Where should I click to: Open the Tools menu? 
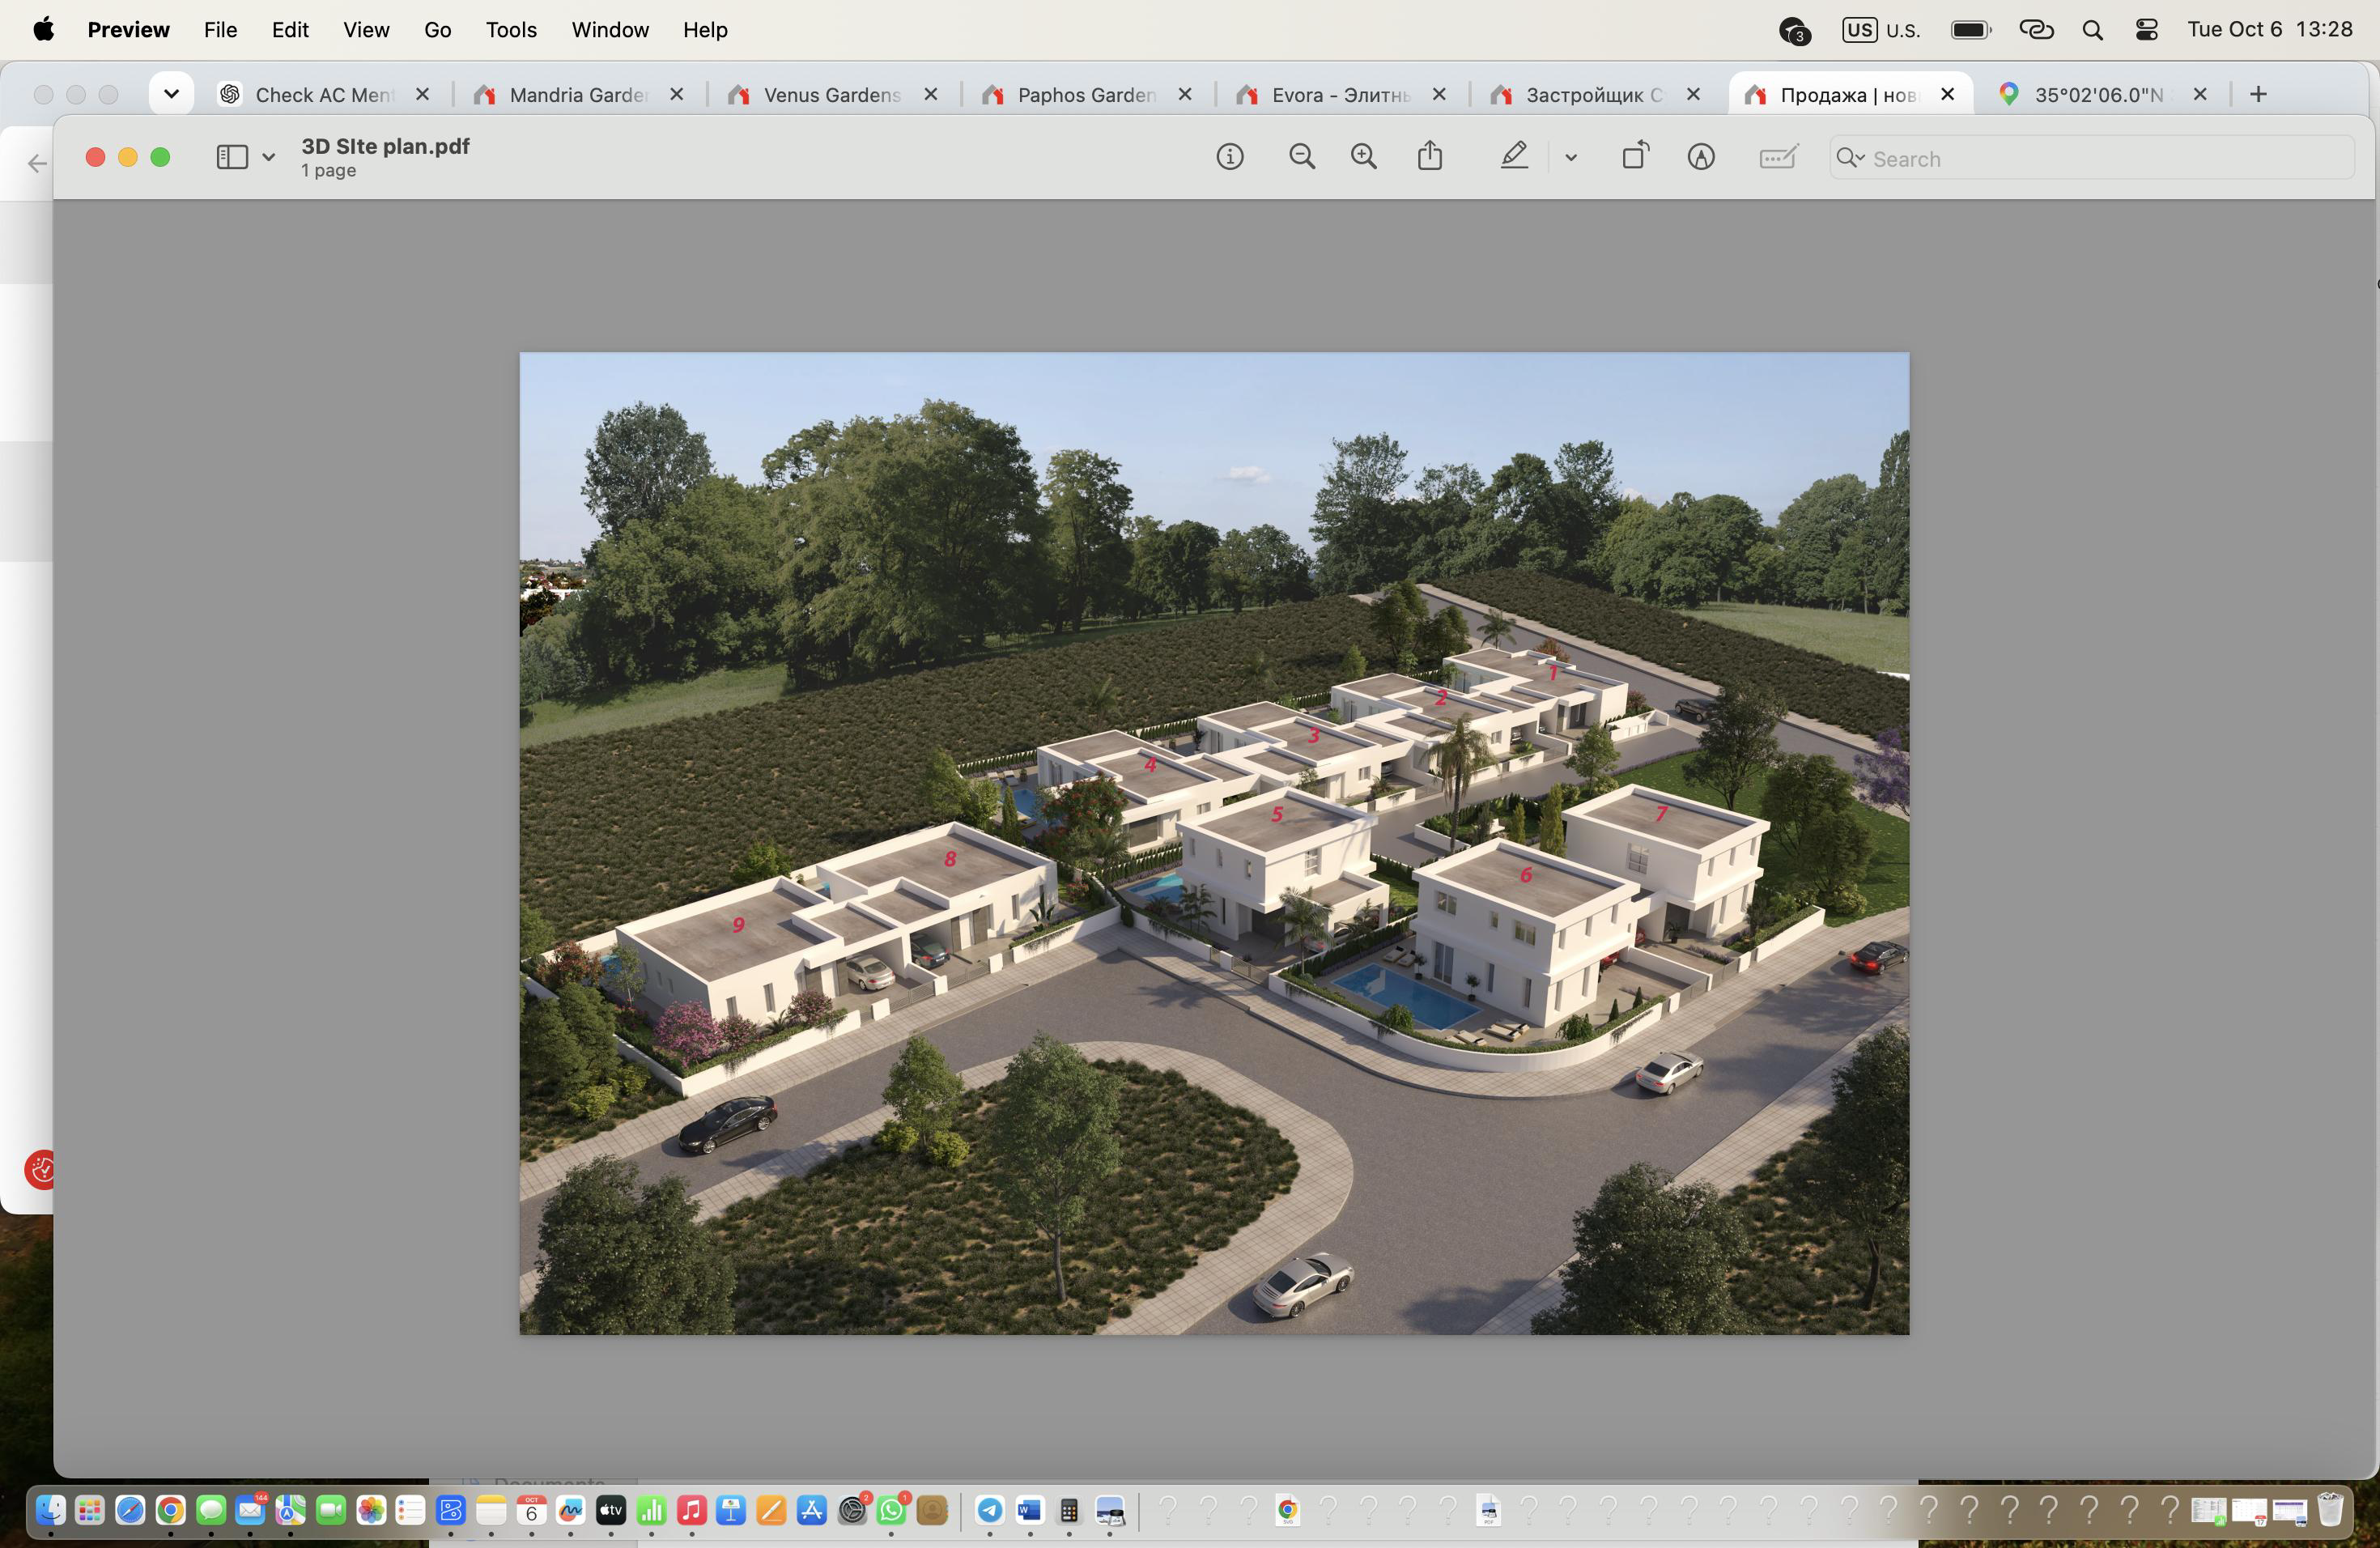coord(511,30)
